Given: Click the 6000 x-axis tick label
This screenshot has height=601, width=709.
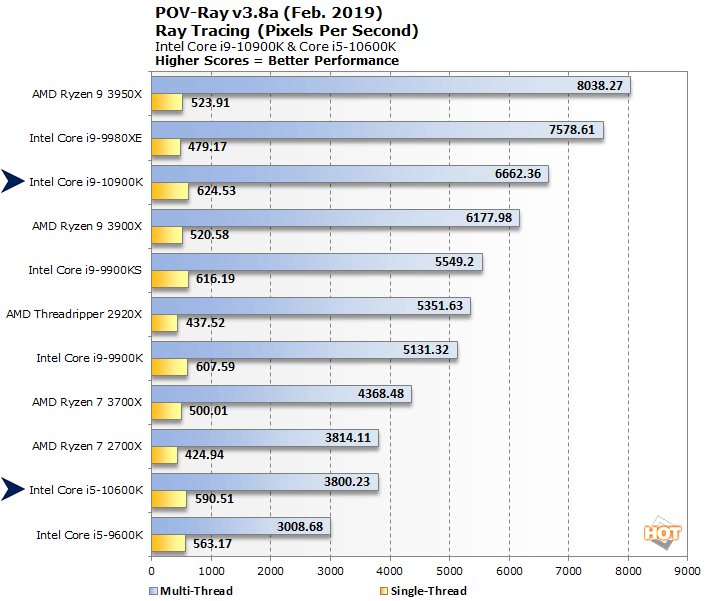Looking at the screenshot, I should coord(509,571).
